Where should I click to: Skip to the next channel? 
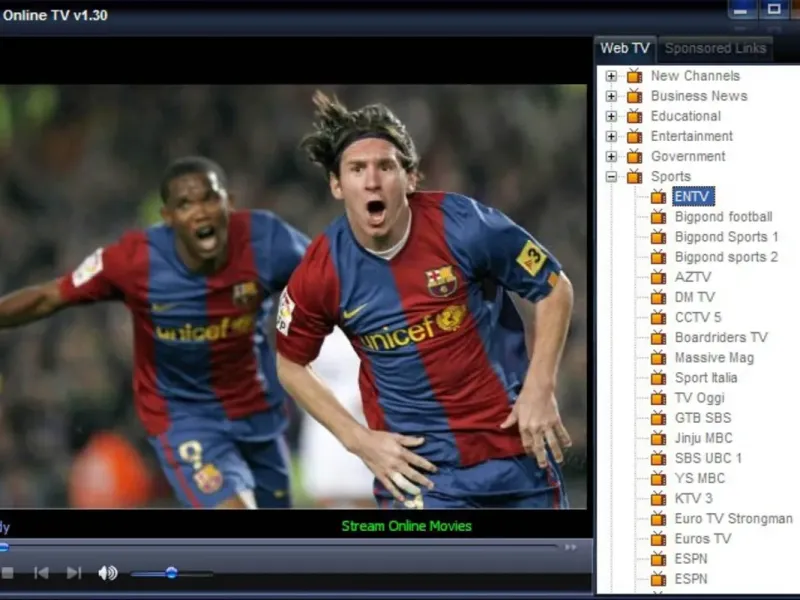click(74, 573)
